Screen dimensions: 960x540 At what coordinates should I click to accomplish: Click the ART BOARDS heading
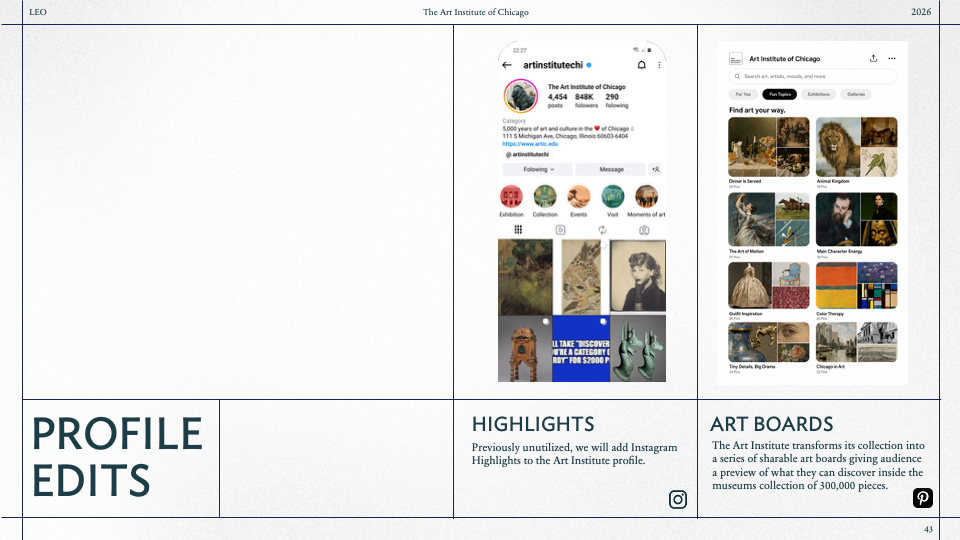point(771,424)
